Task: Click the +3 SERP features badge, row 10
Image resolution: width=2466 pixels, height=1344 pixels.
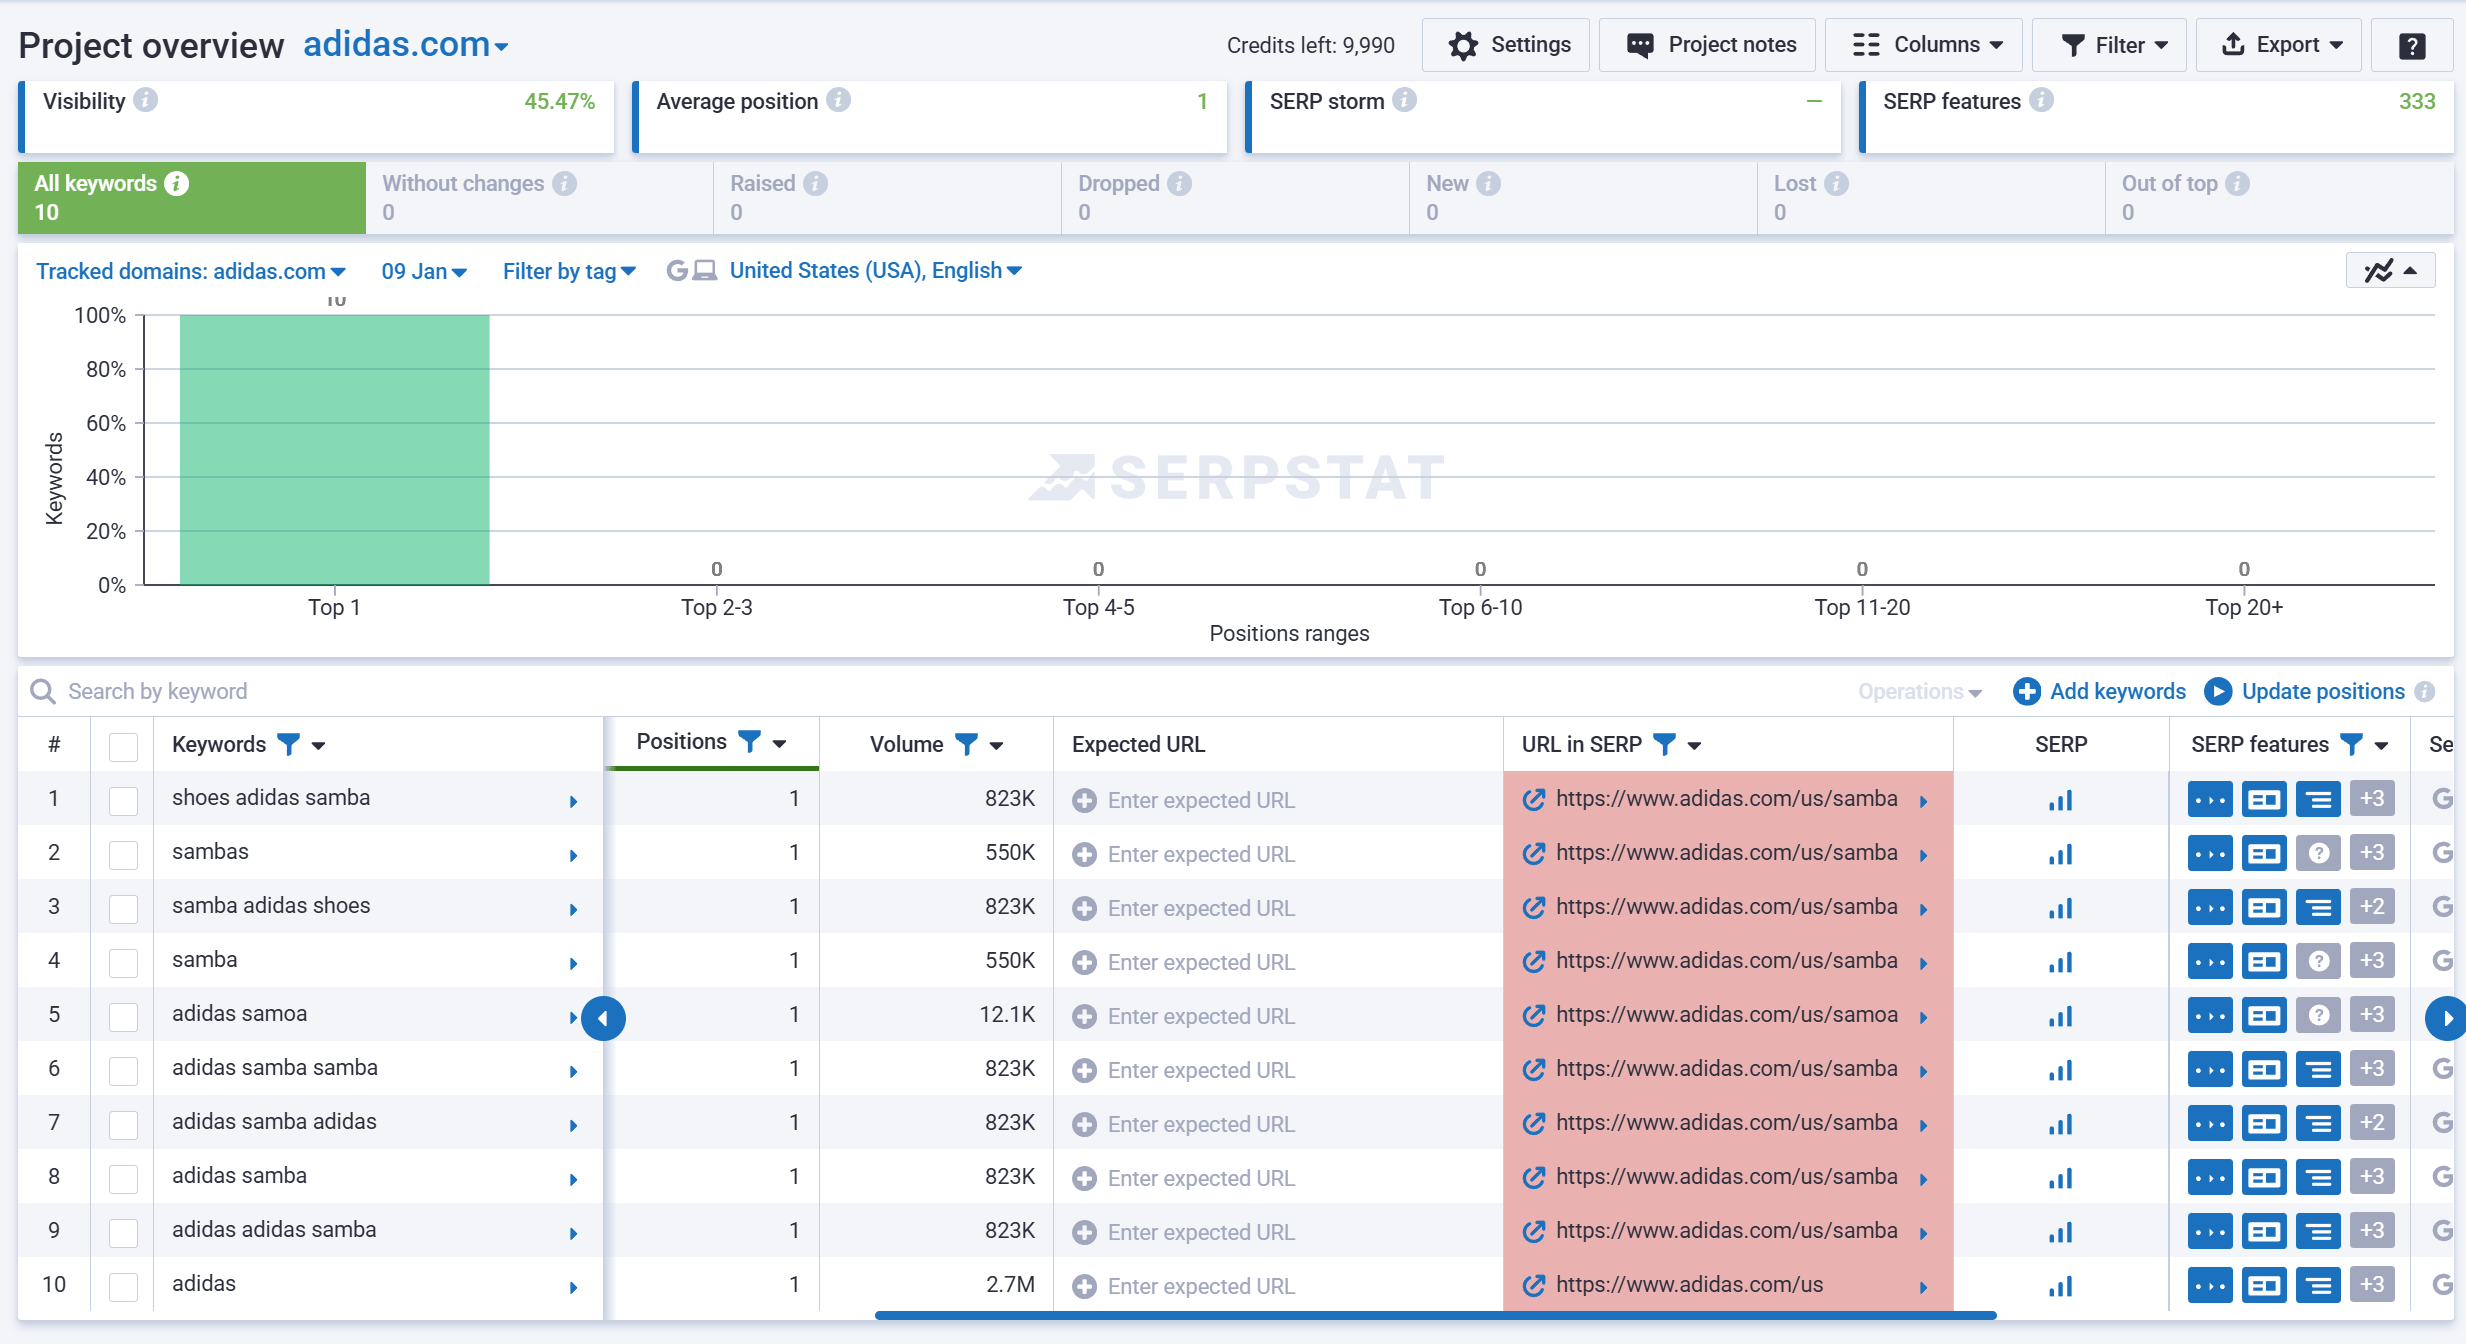Action: pos(2371,1285)
